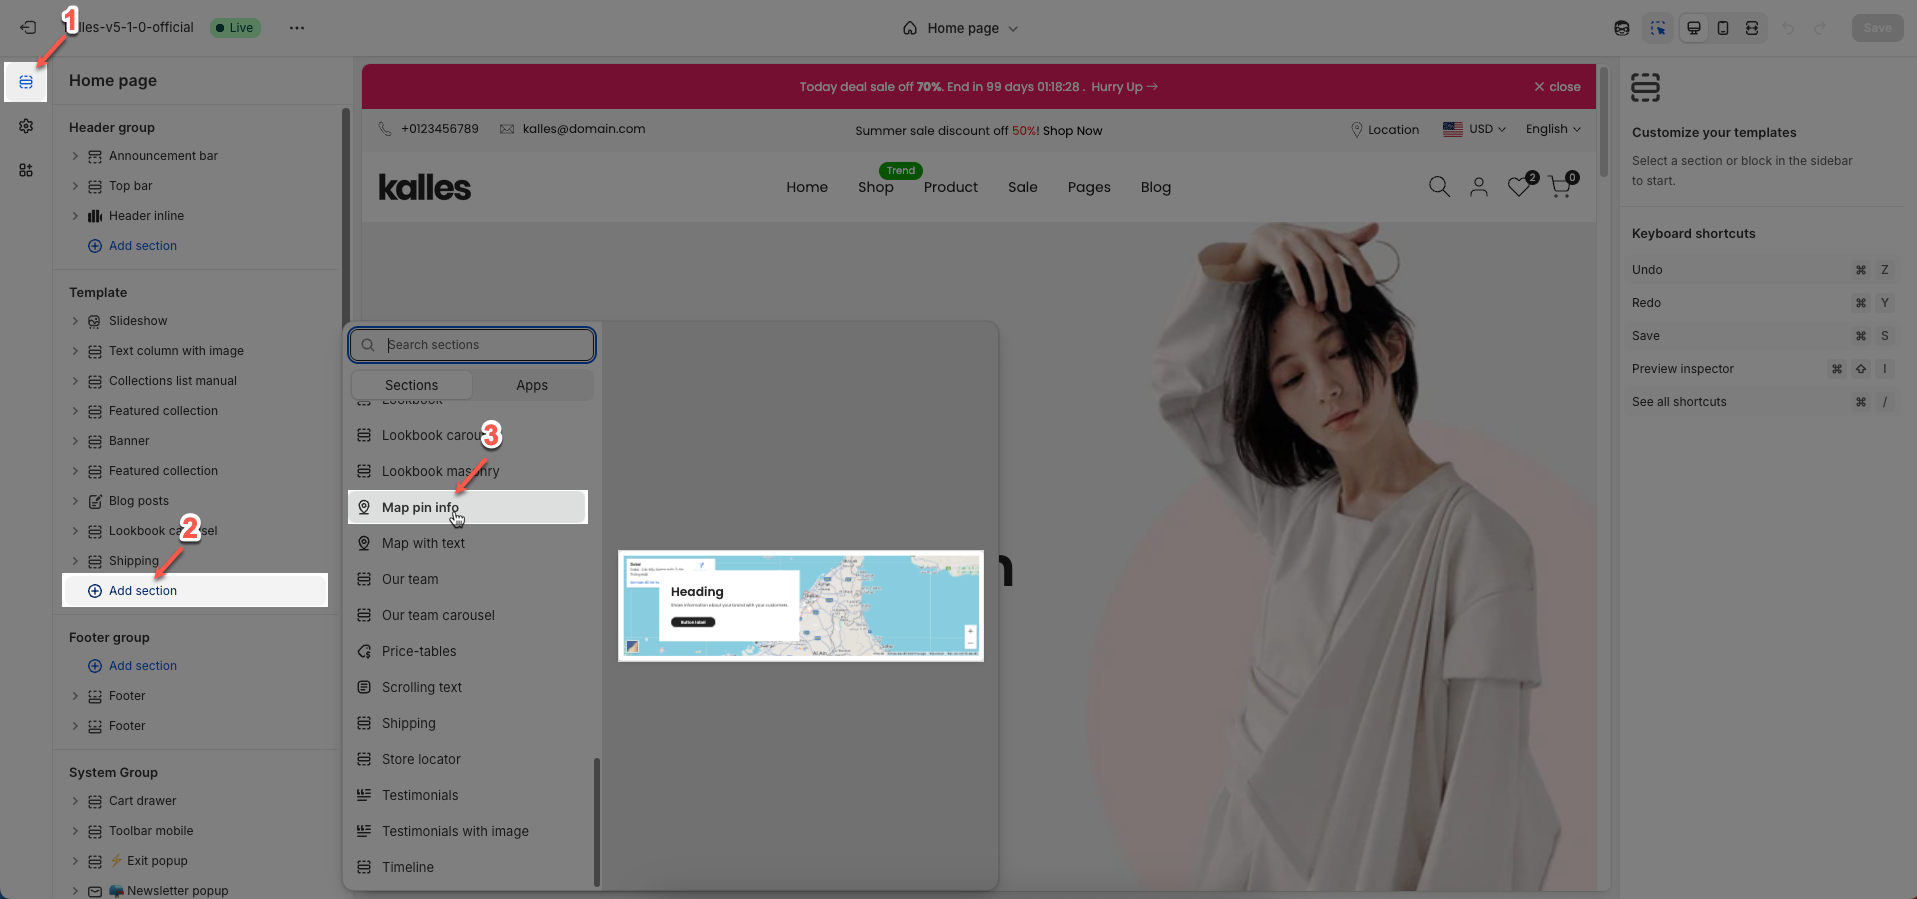Switch to desktop preview icon

pos(1694,28)
